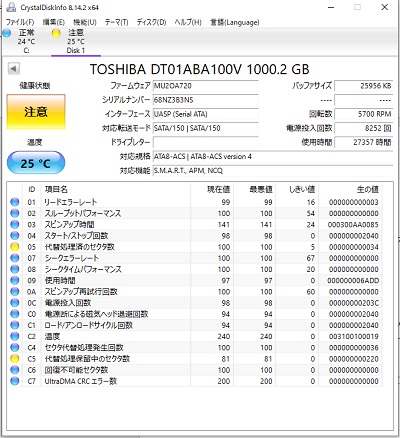400x438 pixels.
Task: Click the power on hours field 27357 時間
Action: 364,142
